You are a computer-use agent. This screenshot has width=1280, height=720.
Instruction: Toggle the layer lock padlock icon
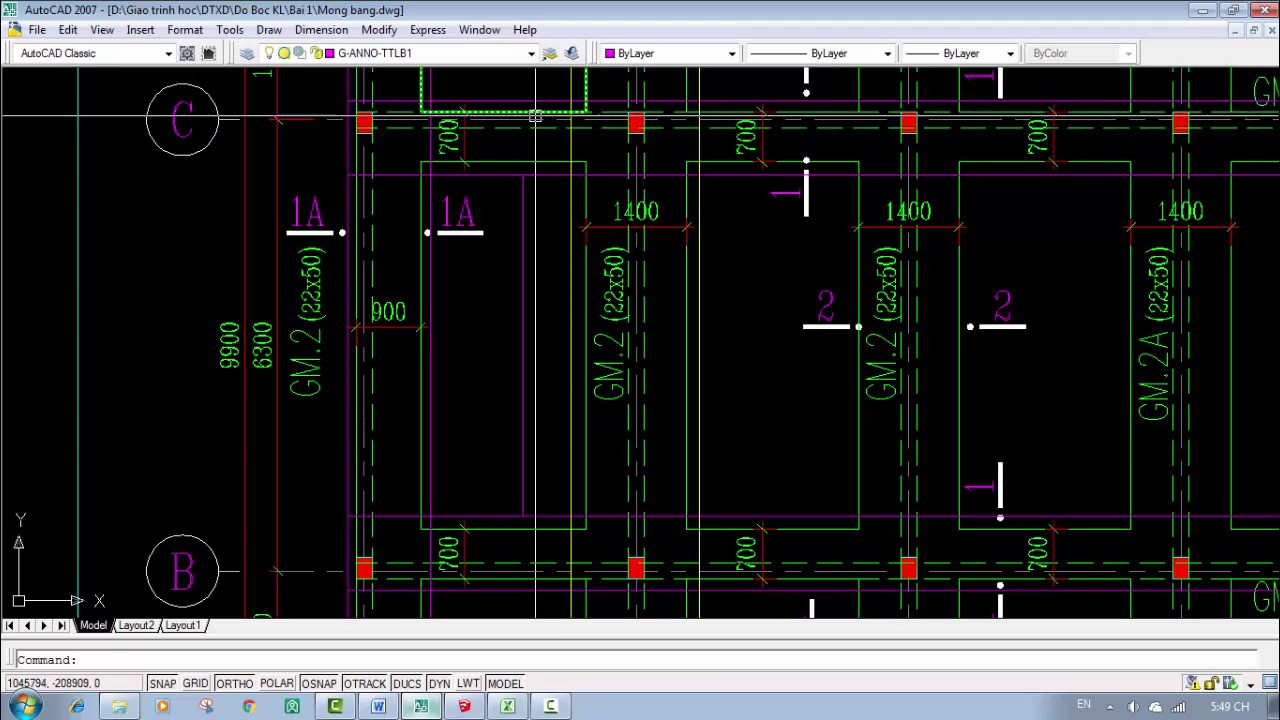coord(316,53)
